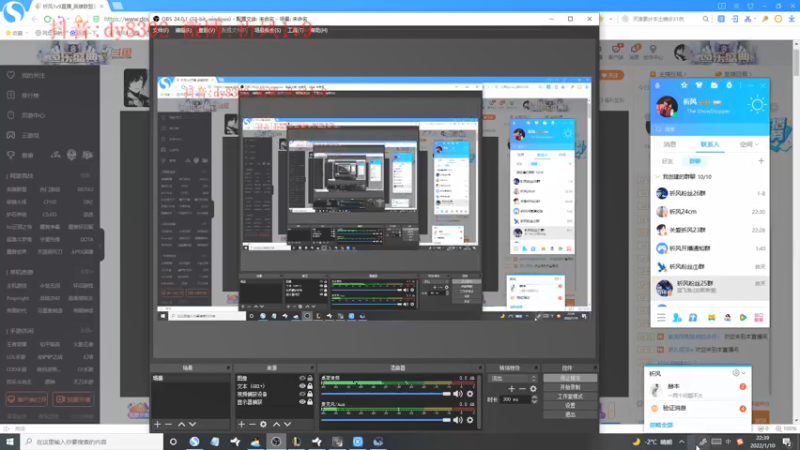Toggle visibility eye for 视频捕获设备 source
The height and width of the screenshot is (450, 800).
click(x=302, y=394)
